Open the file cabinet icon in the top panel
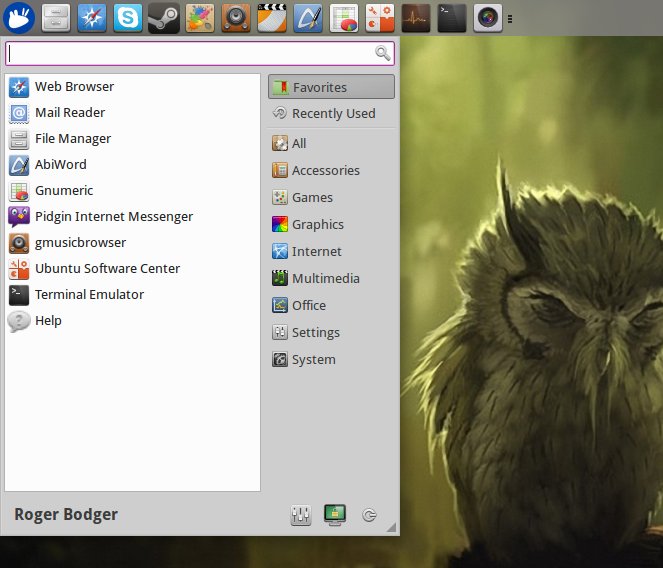The height and width of the screenshot is (568, 663). point(56,17)
